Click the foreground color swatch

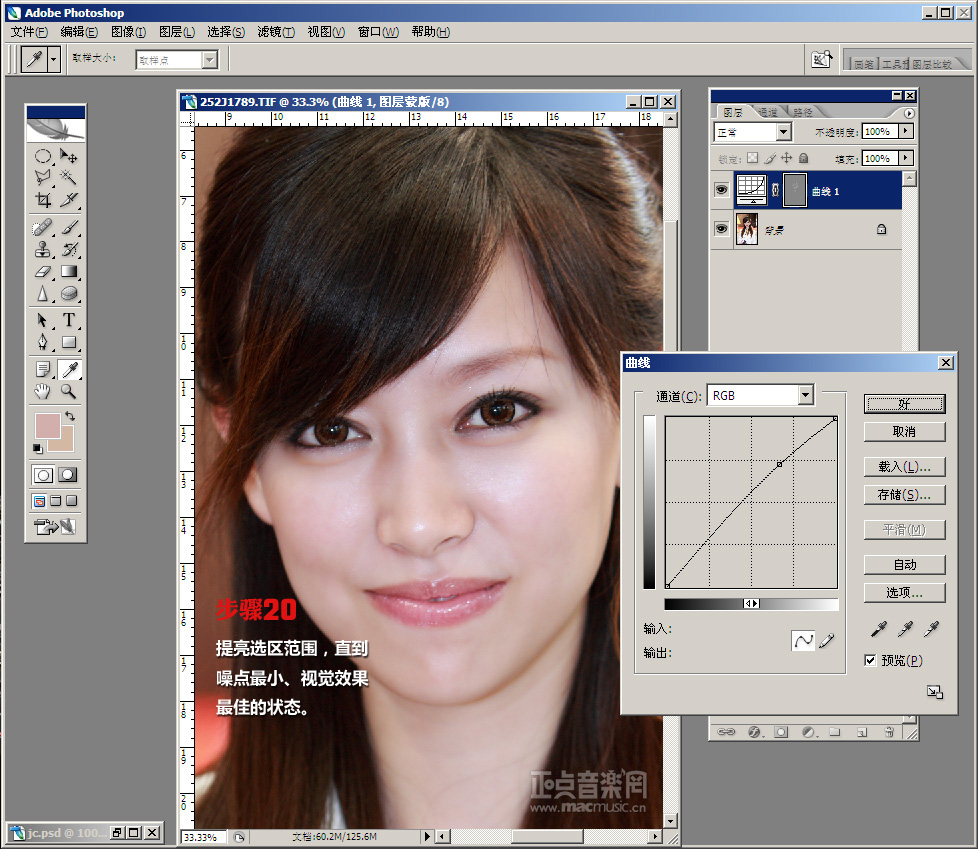pyautogui.click(x=47, y=425)
